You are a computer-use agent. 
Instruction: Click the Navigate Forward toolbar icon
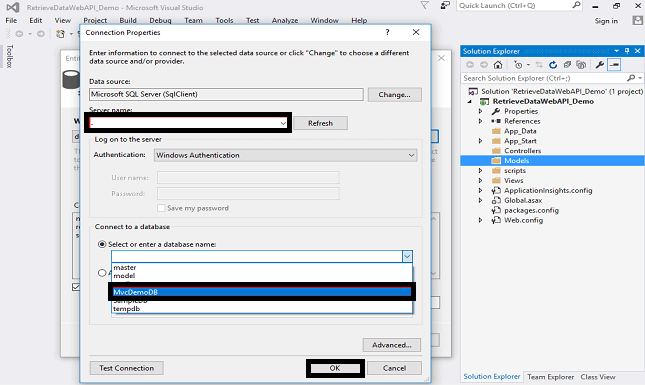(x=40, y=34)
